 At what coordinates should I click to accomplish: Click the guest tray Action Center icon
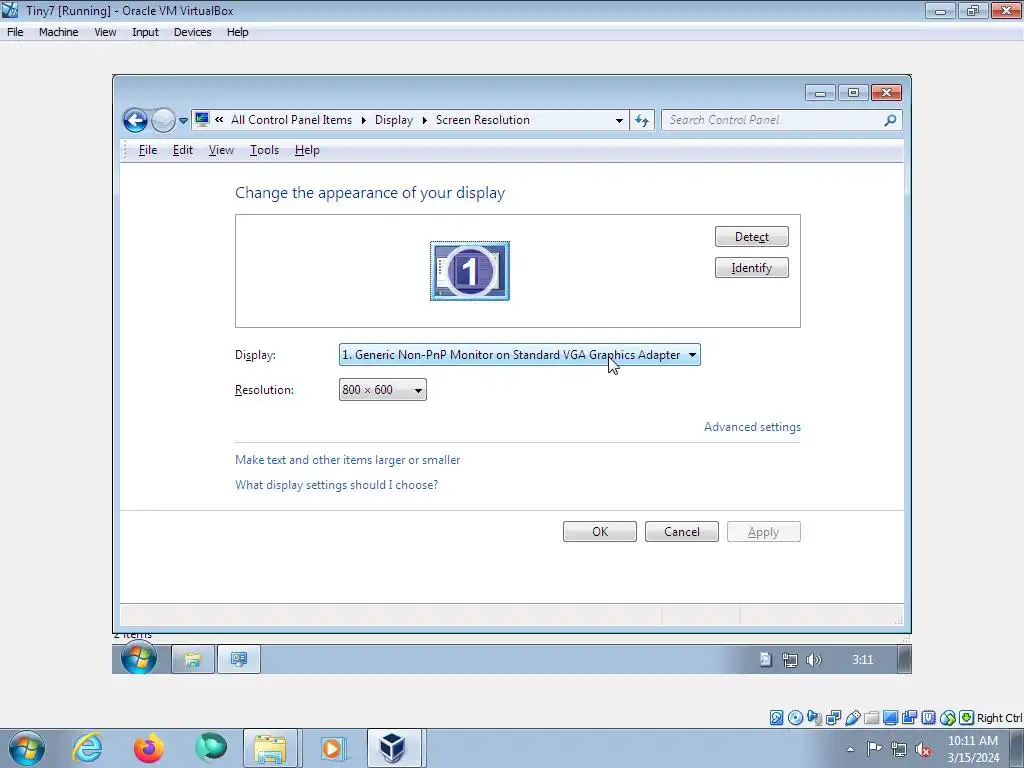[765, 660]
